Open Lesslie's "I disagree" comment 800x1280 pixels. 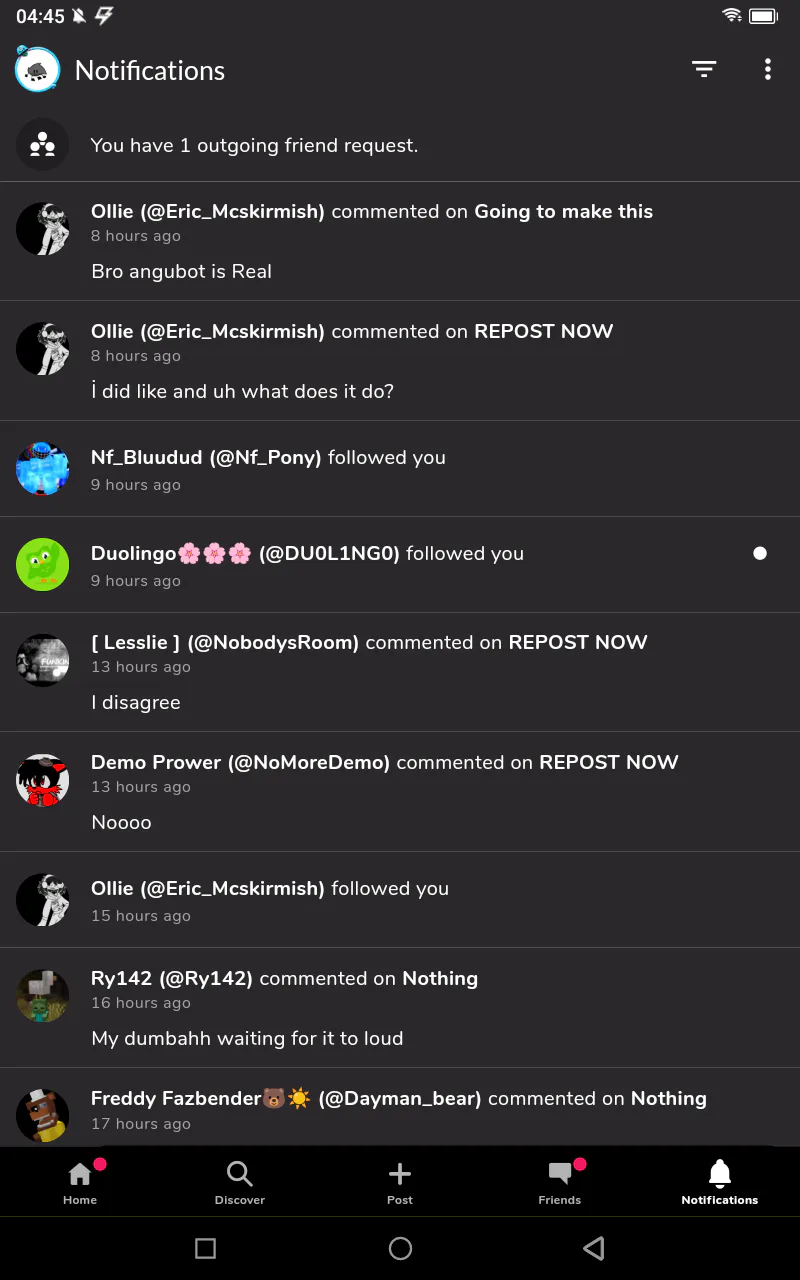(x=400, y=672)
